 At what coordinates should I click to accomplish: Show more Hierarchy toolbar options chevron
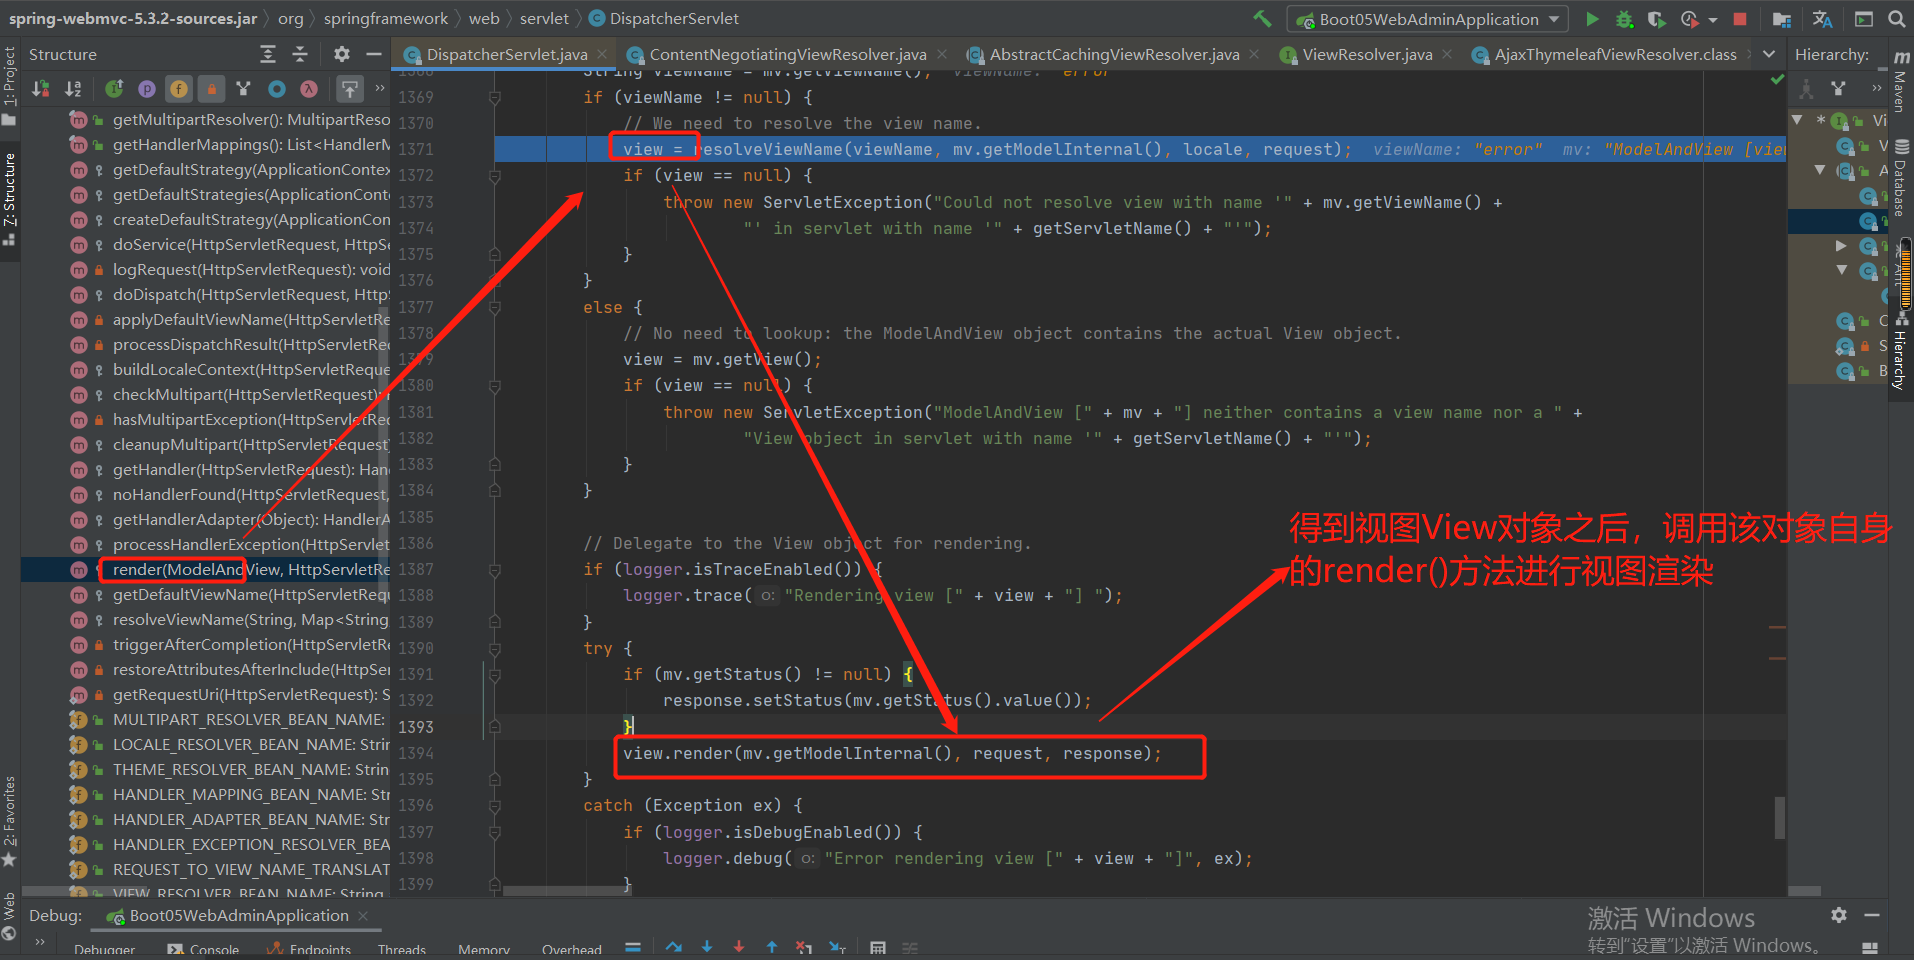1877,88
